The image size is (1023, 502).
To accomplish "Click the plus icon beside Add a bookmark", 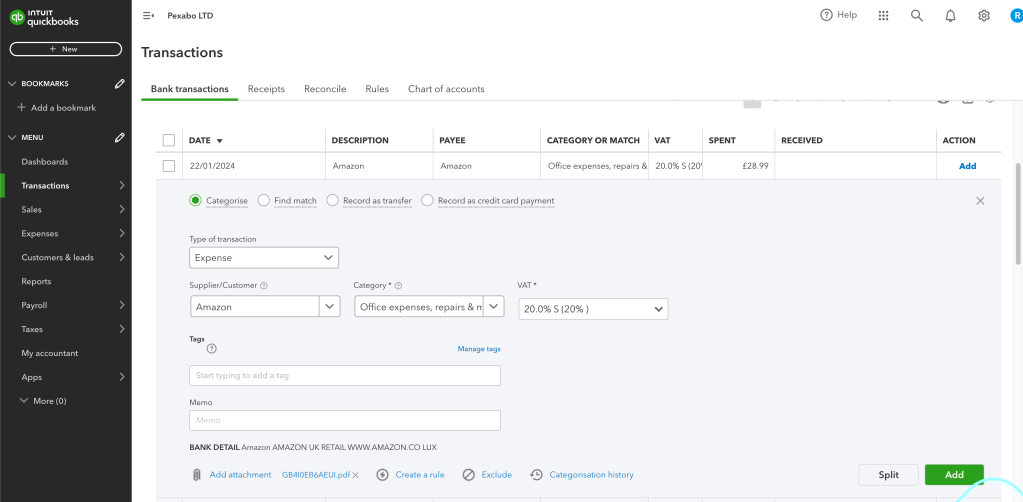I will click(x=22, y=108).
